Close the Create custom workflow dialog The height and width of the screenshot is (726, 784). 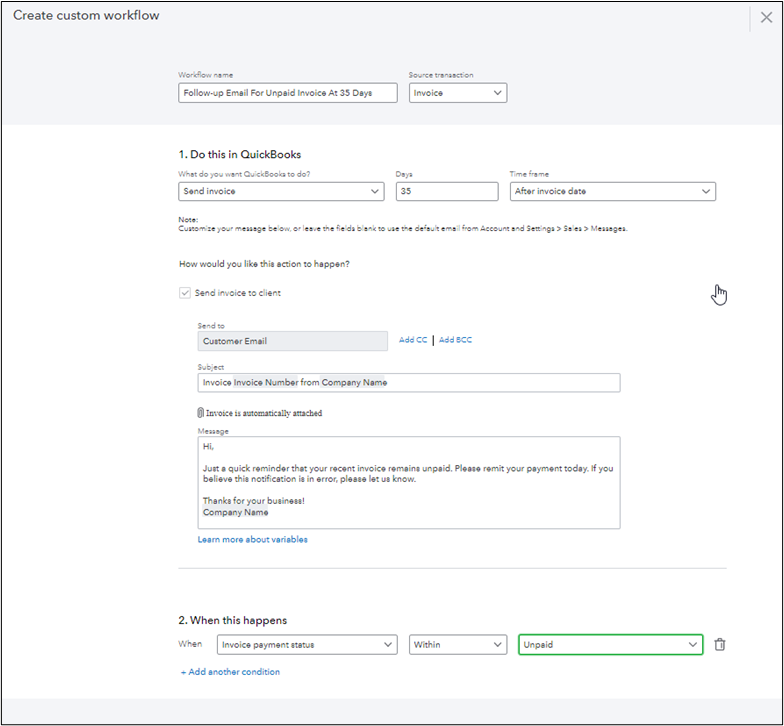click(x=766, y=18)
